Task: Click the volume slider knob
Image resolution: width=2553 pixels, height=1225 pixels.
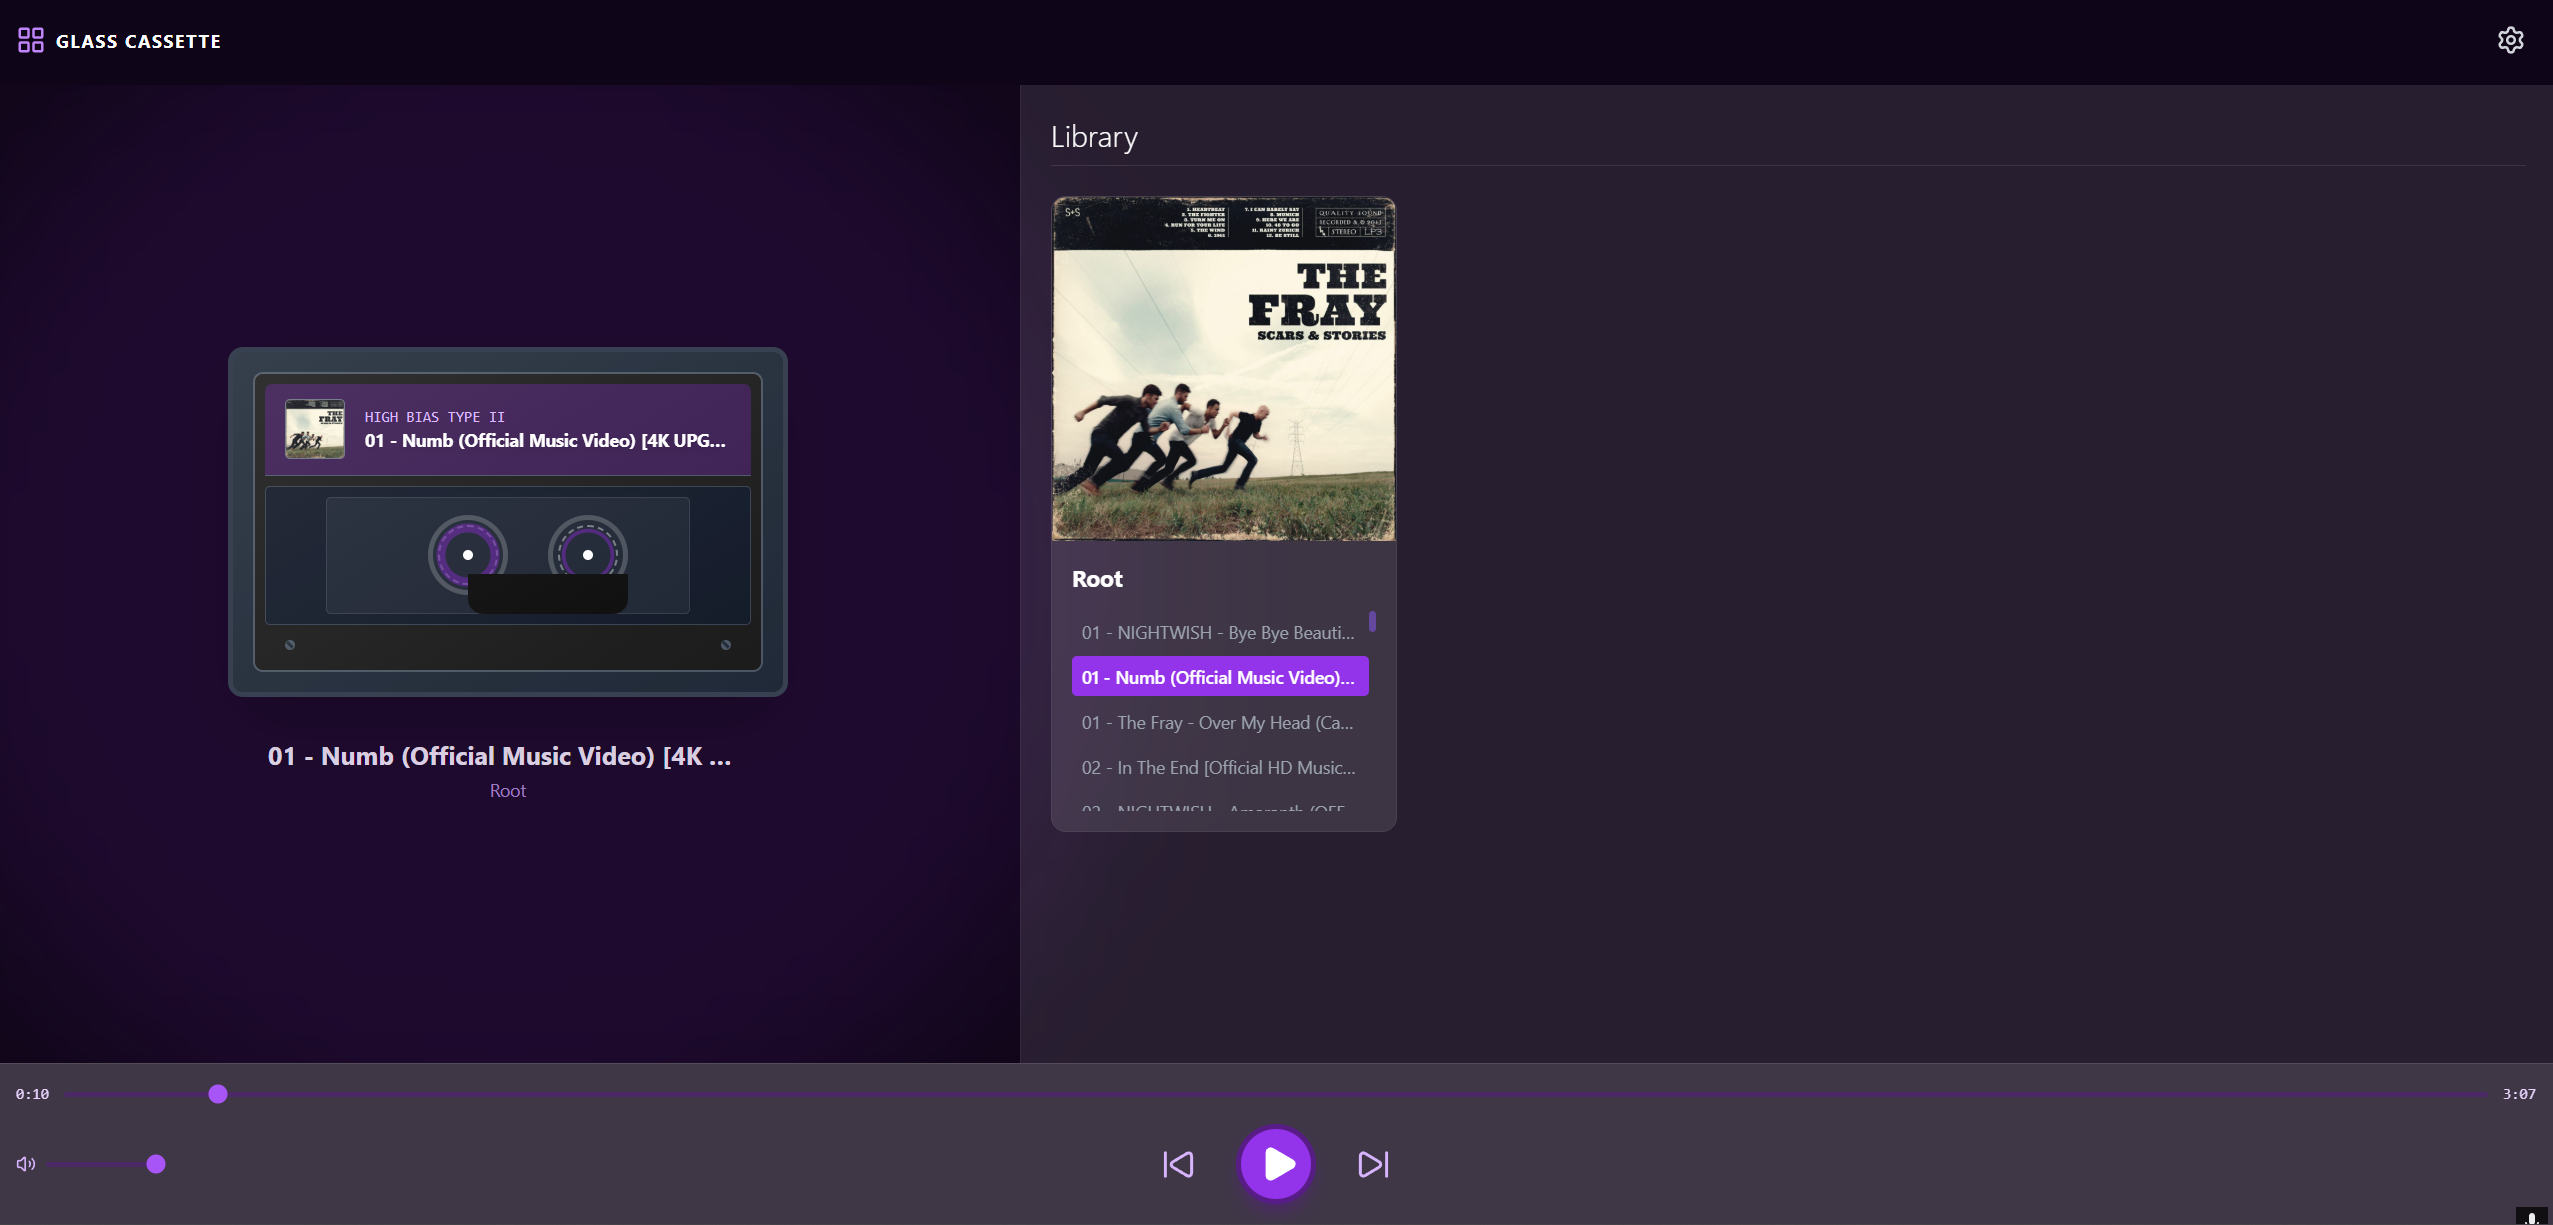Action: coord(156,1164)
